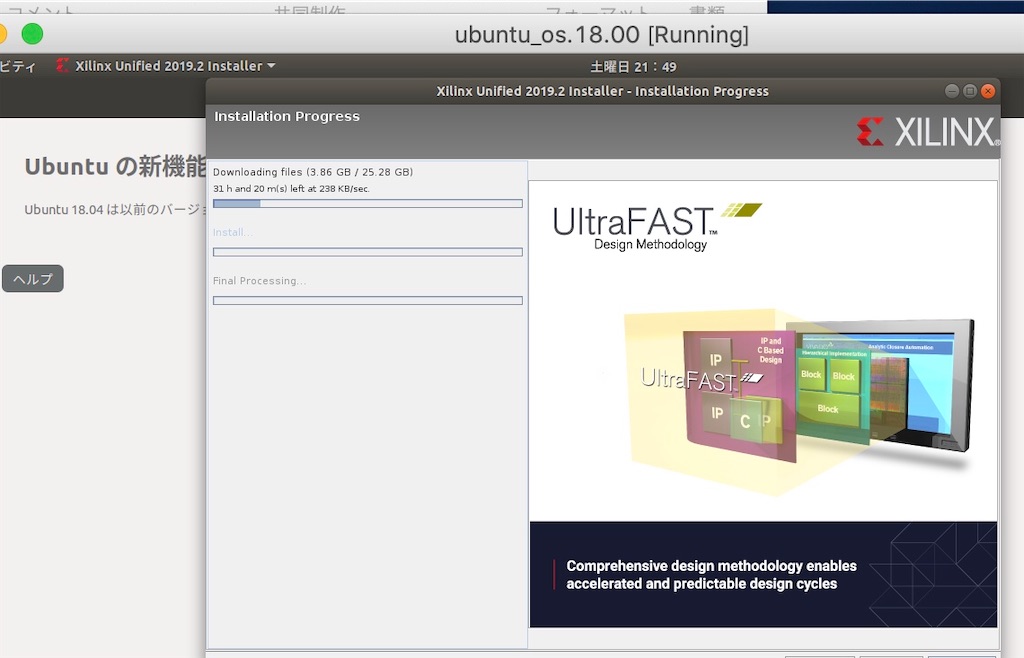Click the ヘルプ button in the Ubuntu welcome window
Image resolution: width=1024 pixels, height=658 pixels.
click(33, 279)
